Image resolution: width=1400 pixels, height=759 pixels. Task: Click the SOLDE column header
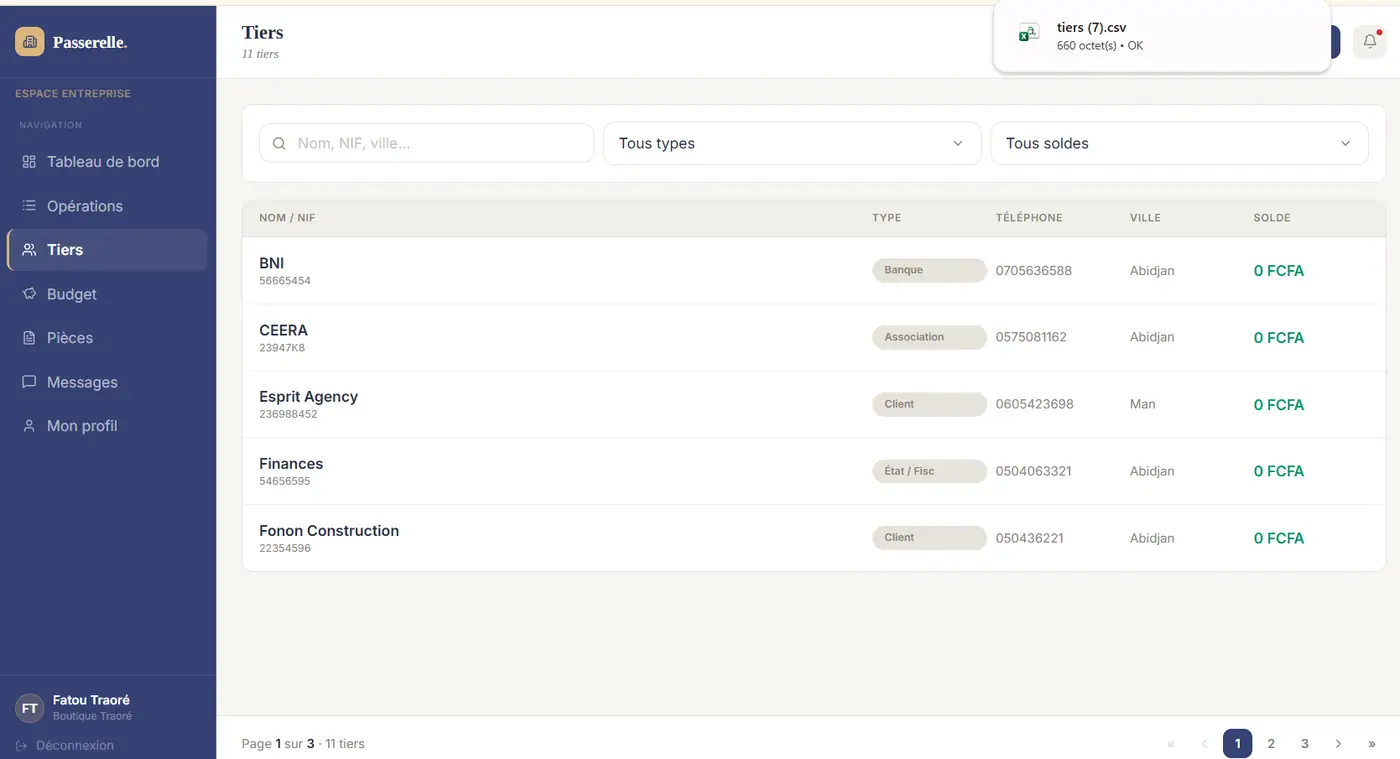(1272, 218)
